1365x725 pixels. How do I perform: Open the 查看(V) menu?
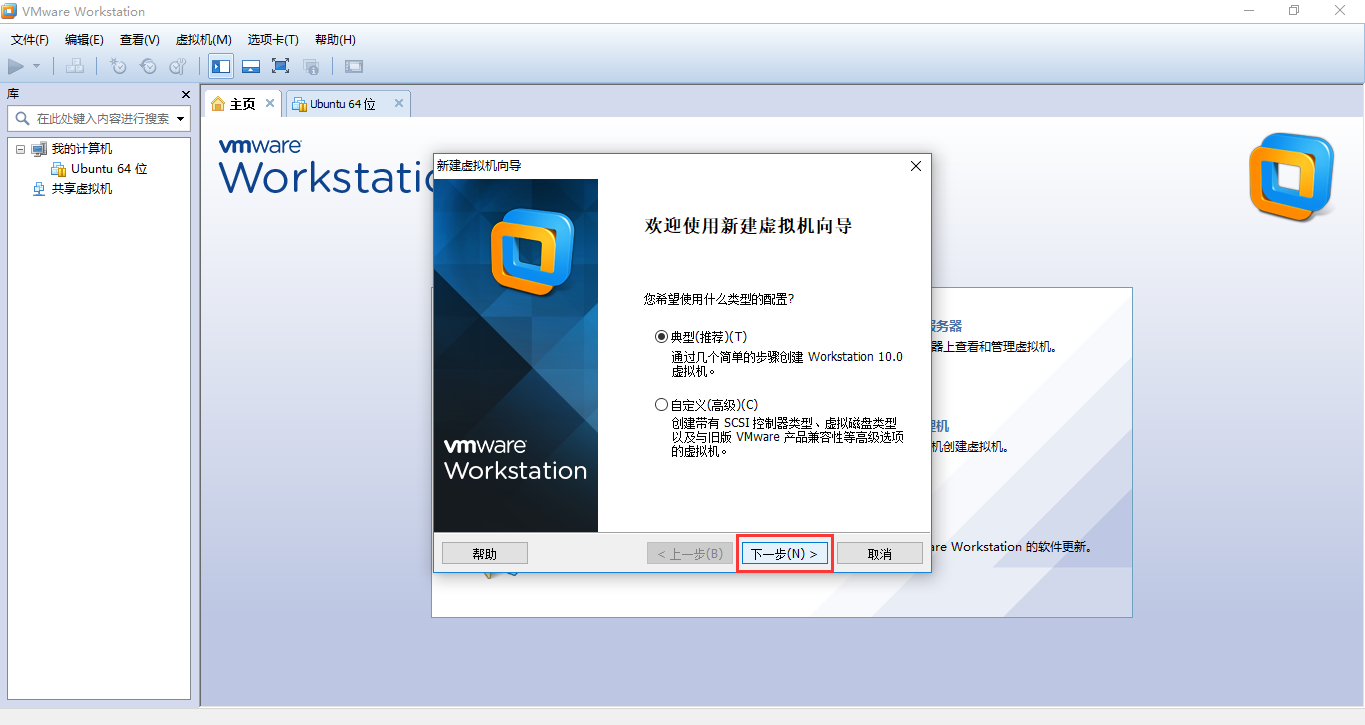coord(139,40)
